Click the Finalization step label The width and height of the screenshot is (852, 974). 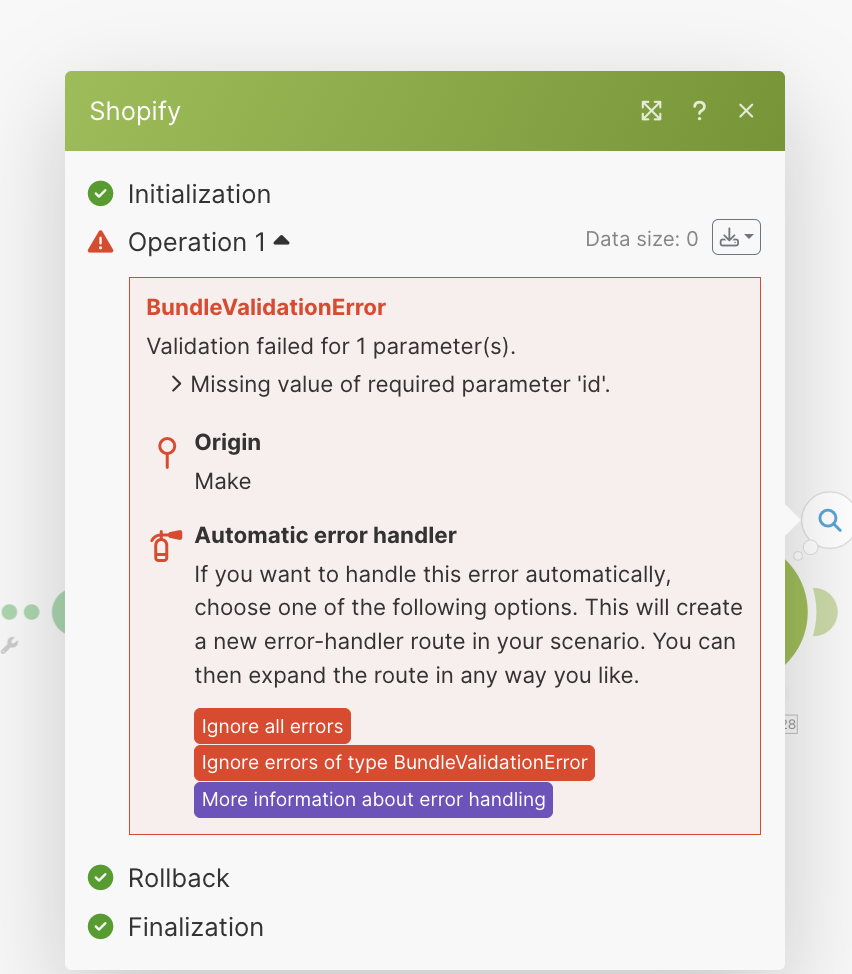pos(196,927)
